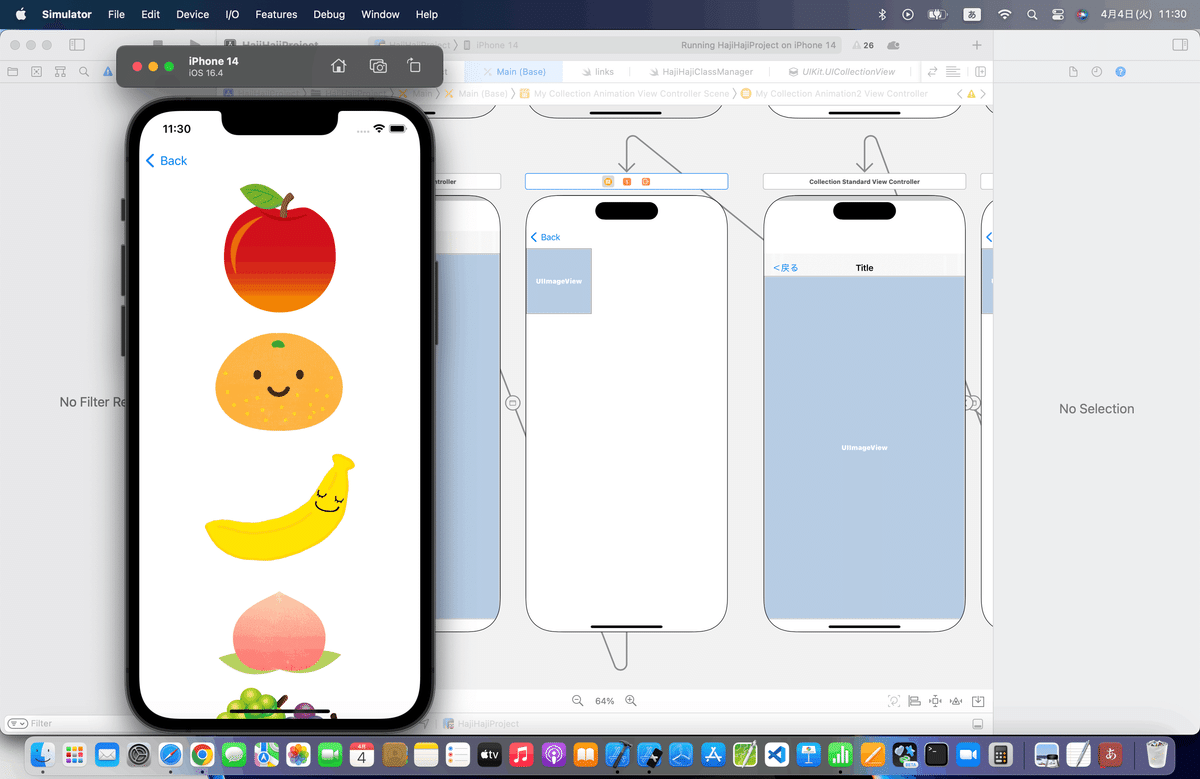Show the Xcode Cloud status icon
This screenshot has height=779, width=1200.
[x=894, y=45]
